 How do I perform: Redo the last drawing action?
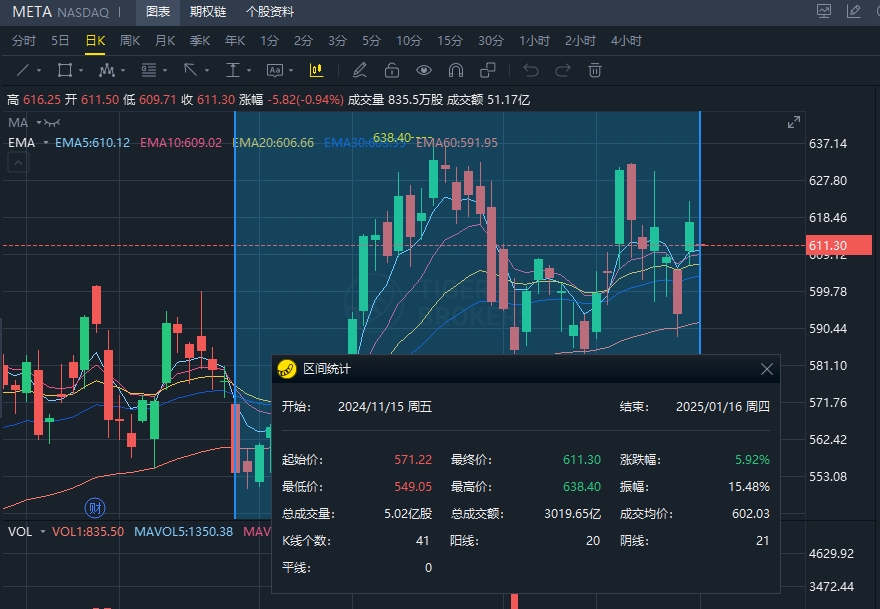point(562,70)
